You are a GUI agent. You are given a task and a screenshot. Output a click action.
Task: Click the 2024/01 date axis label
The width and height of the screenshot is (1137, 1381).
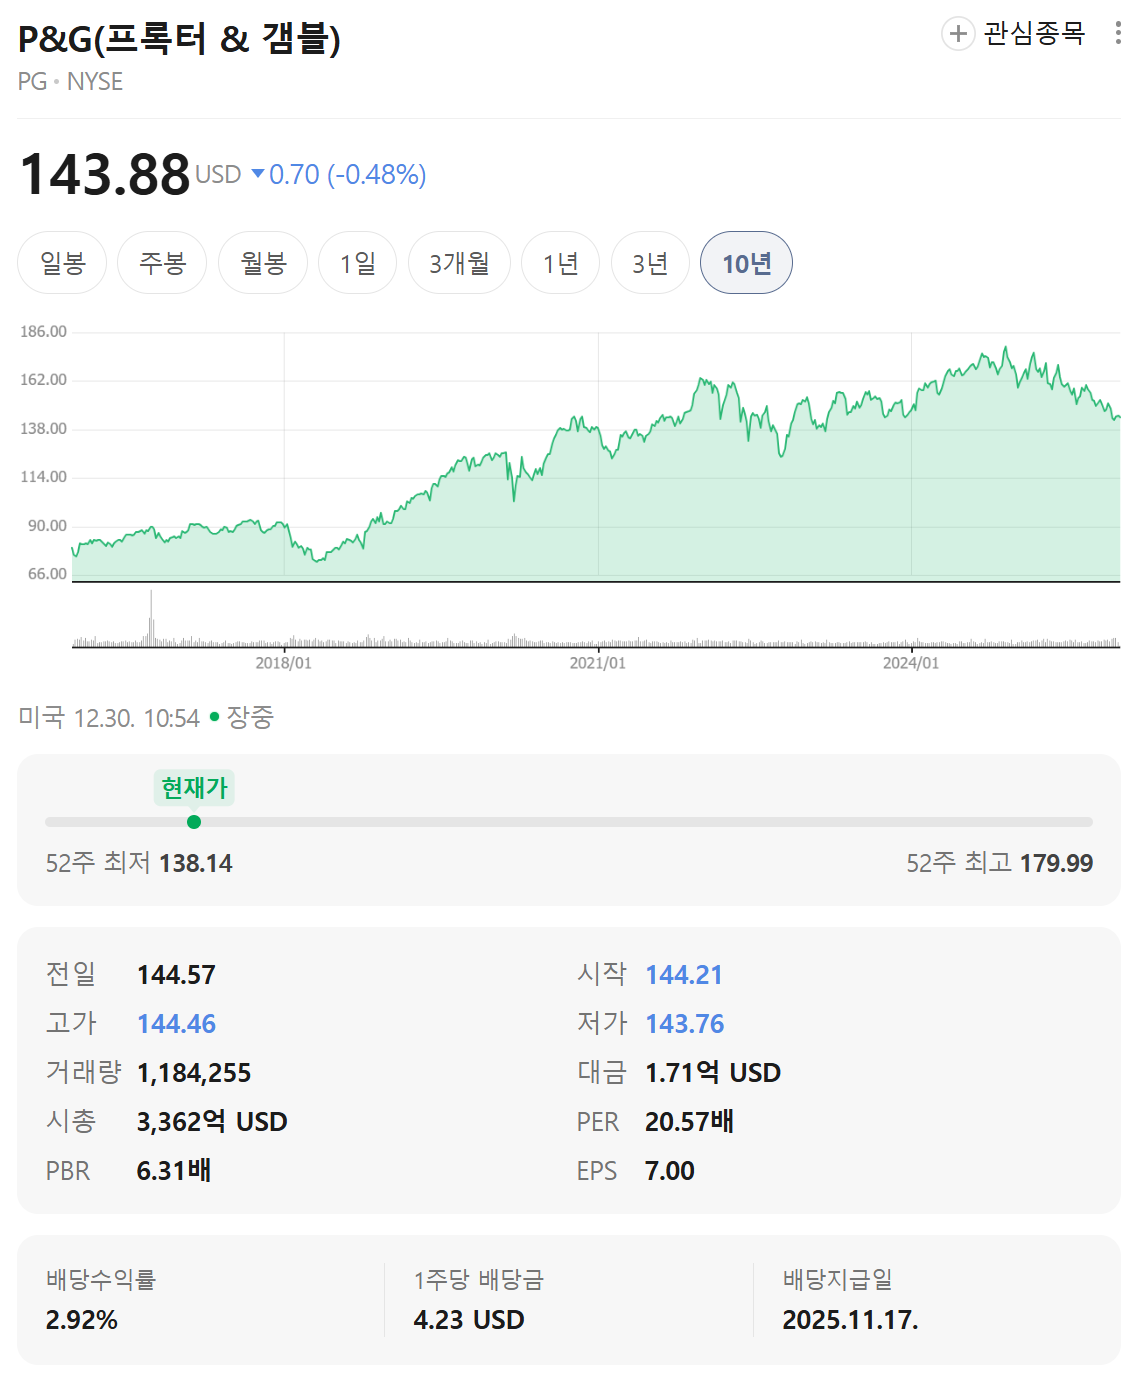coord(911,663)
